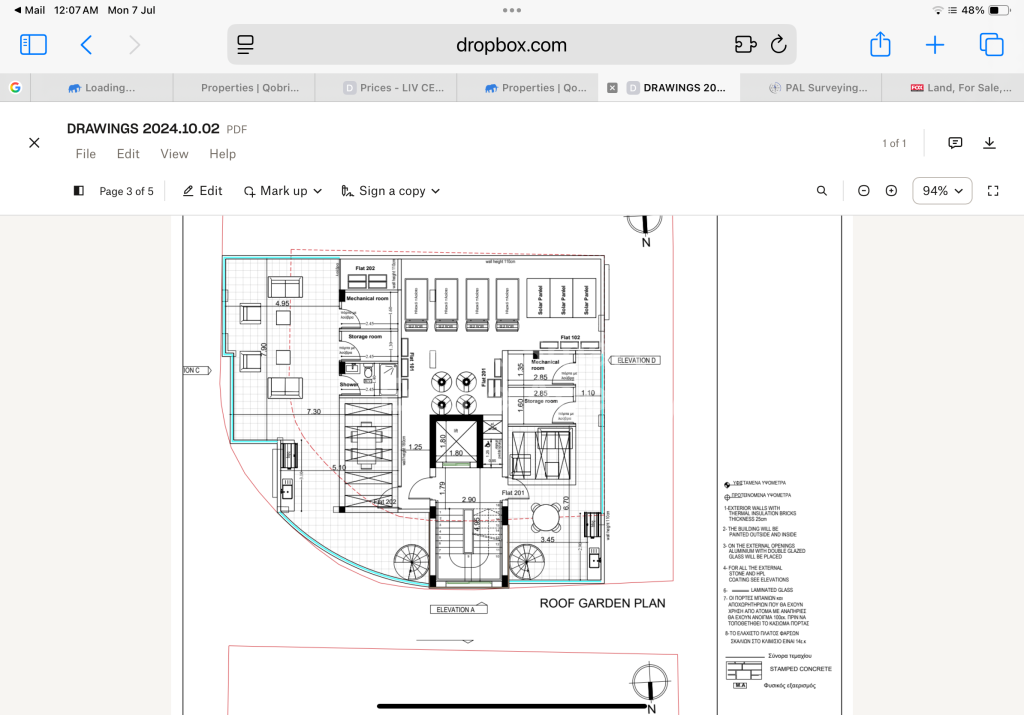This screenshot has height=715, width=1024.
Task: Click the Edit PDF button
Action: 202,191
